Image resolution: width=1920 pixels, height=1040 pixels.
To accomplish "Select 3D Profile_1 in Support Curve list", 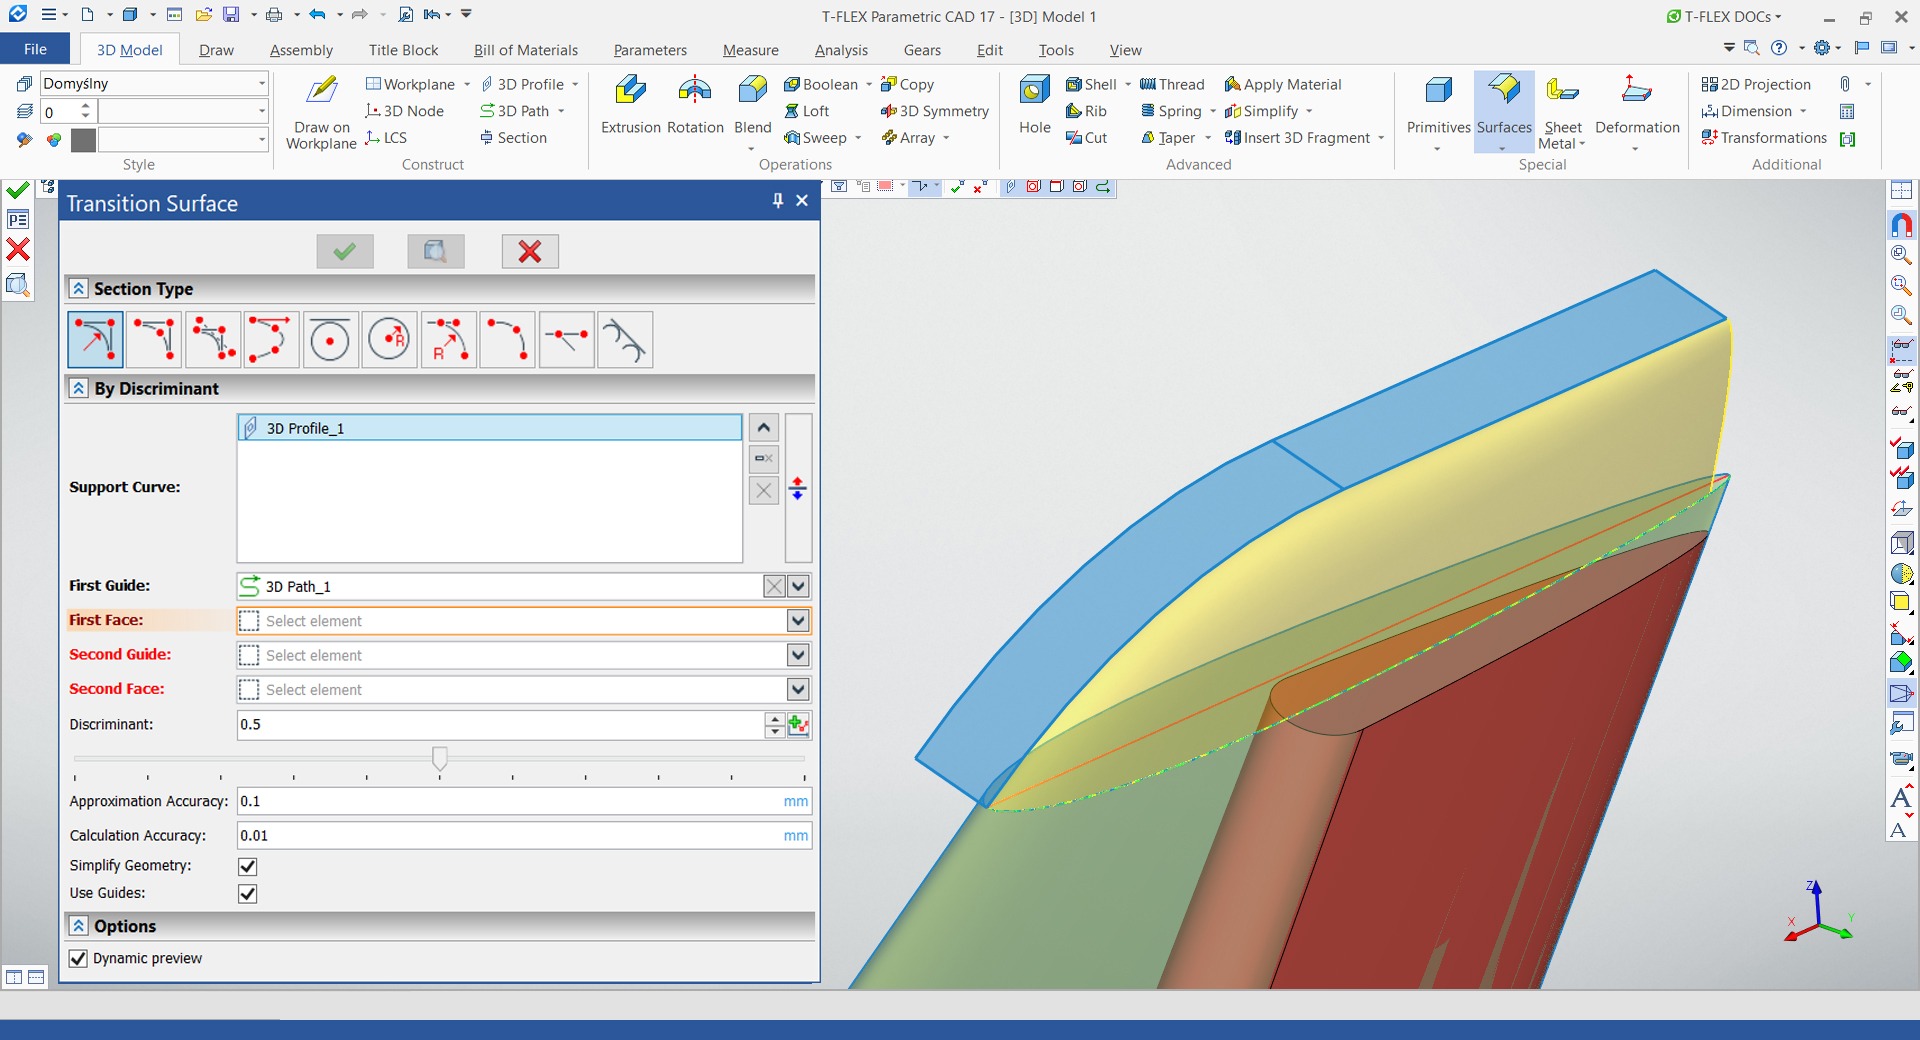I will [x=490, y=428].
